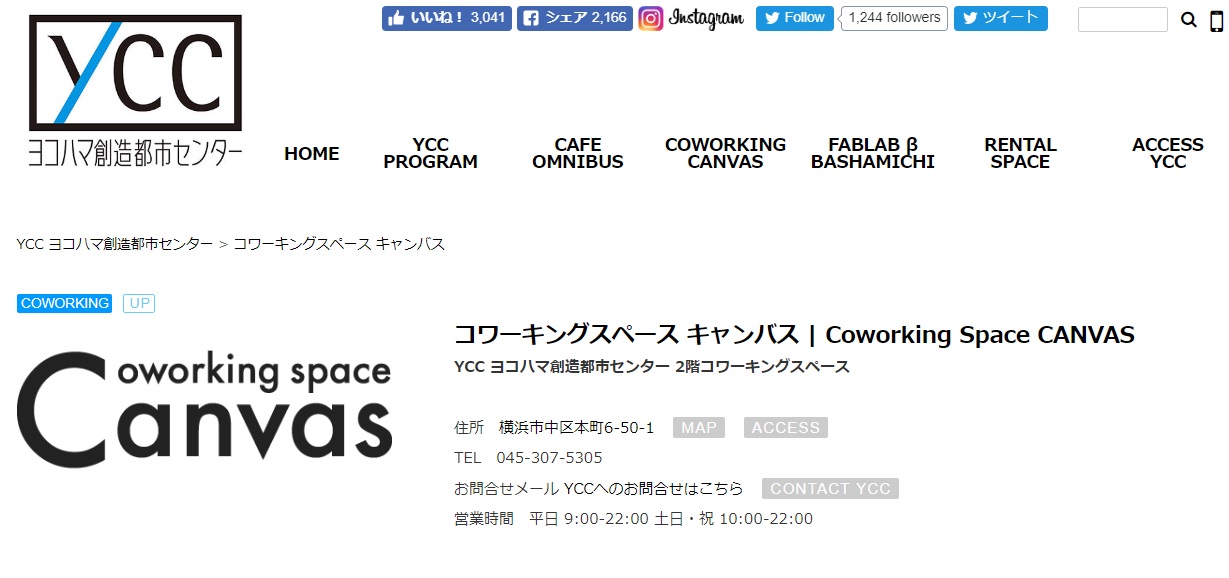1229x578 pixels.
Task: Click the Facebook Share button
Action: (574, 18)
